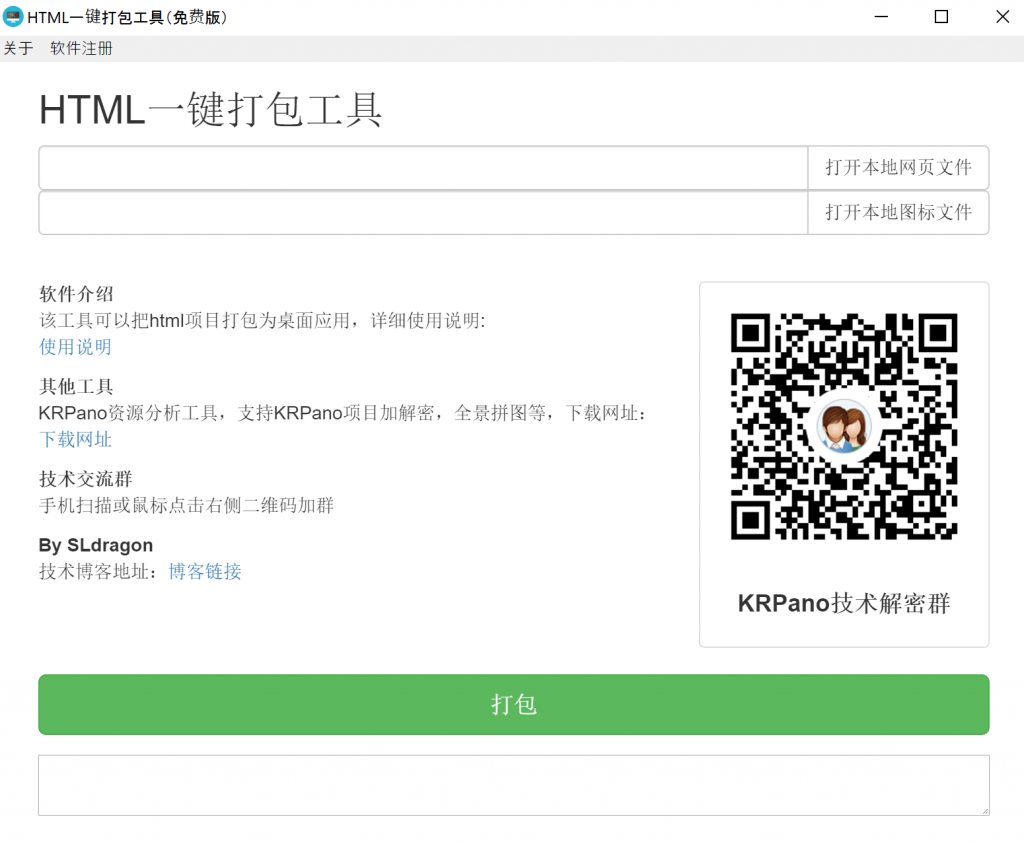The image size is (1024, 844).
Task: Open the 关于 menu
Action: [18, 48]
